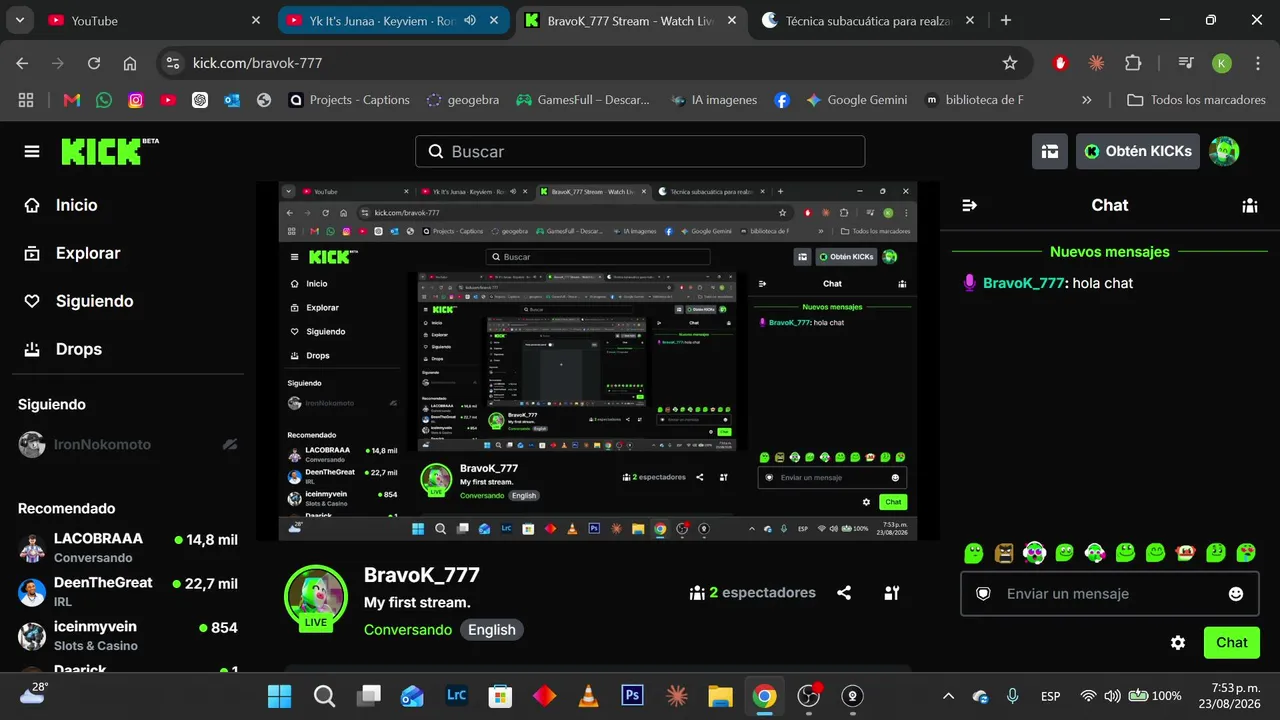Open VLC media player from the taskbar
This screenshot has height=720, width=1280.
pos(588,696)
